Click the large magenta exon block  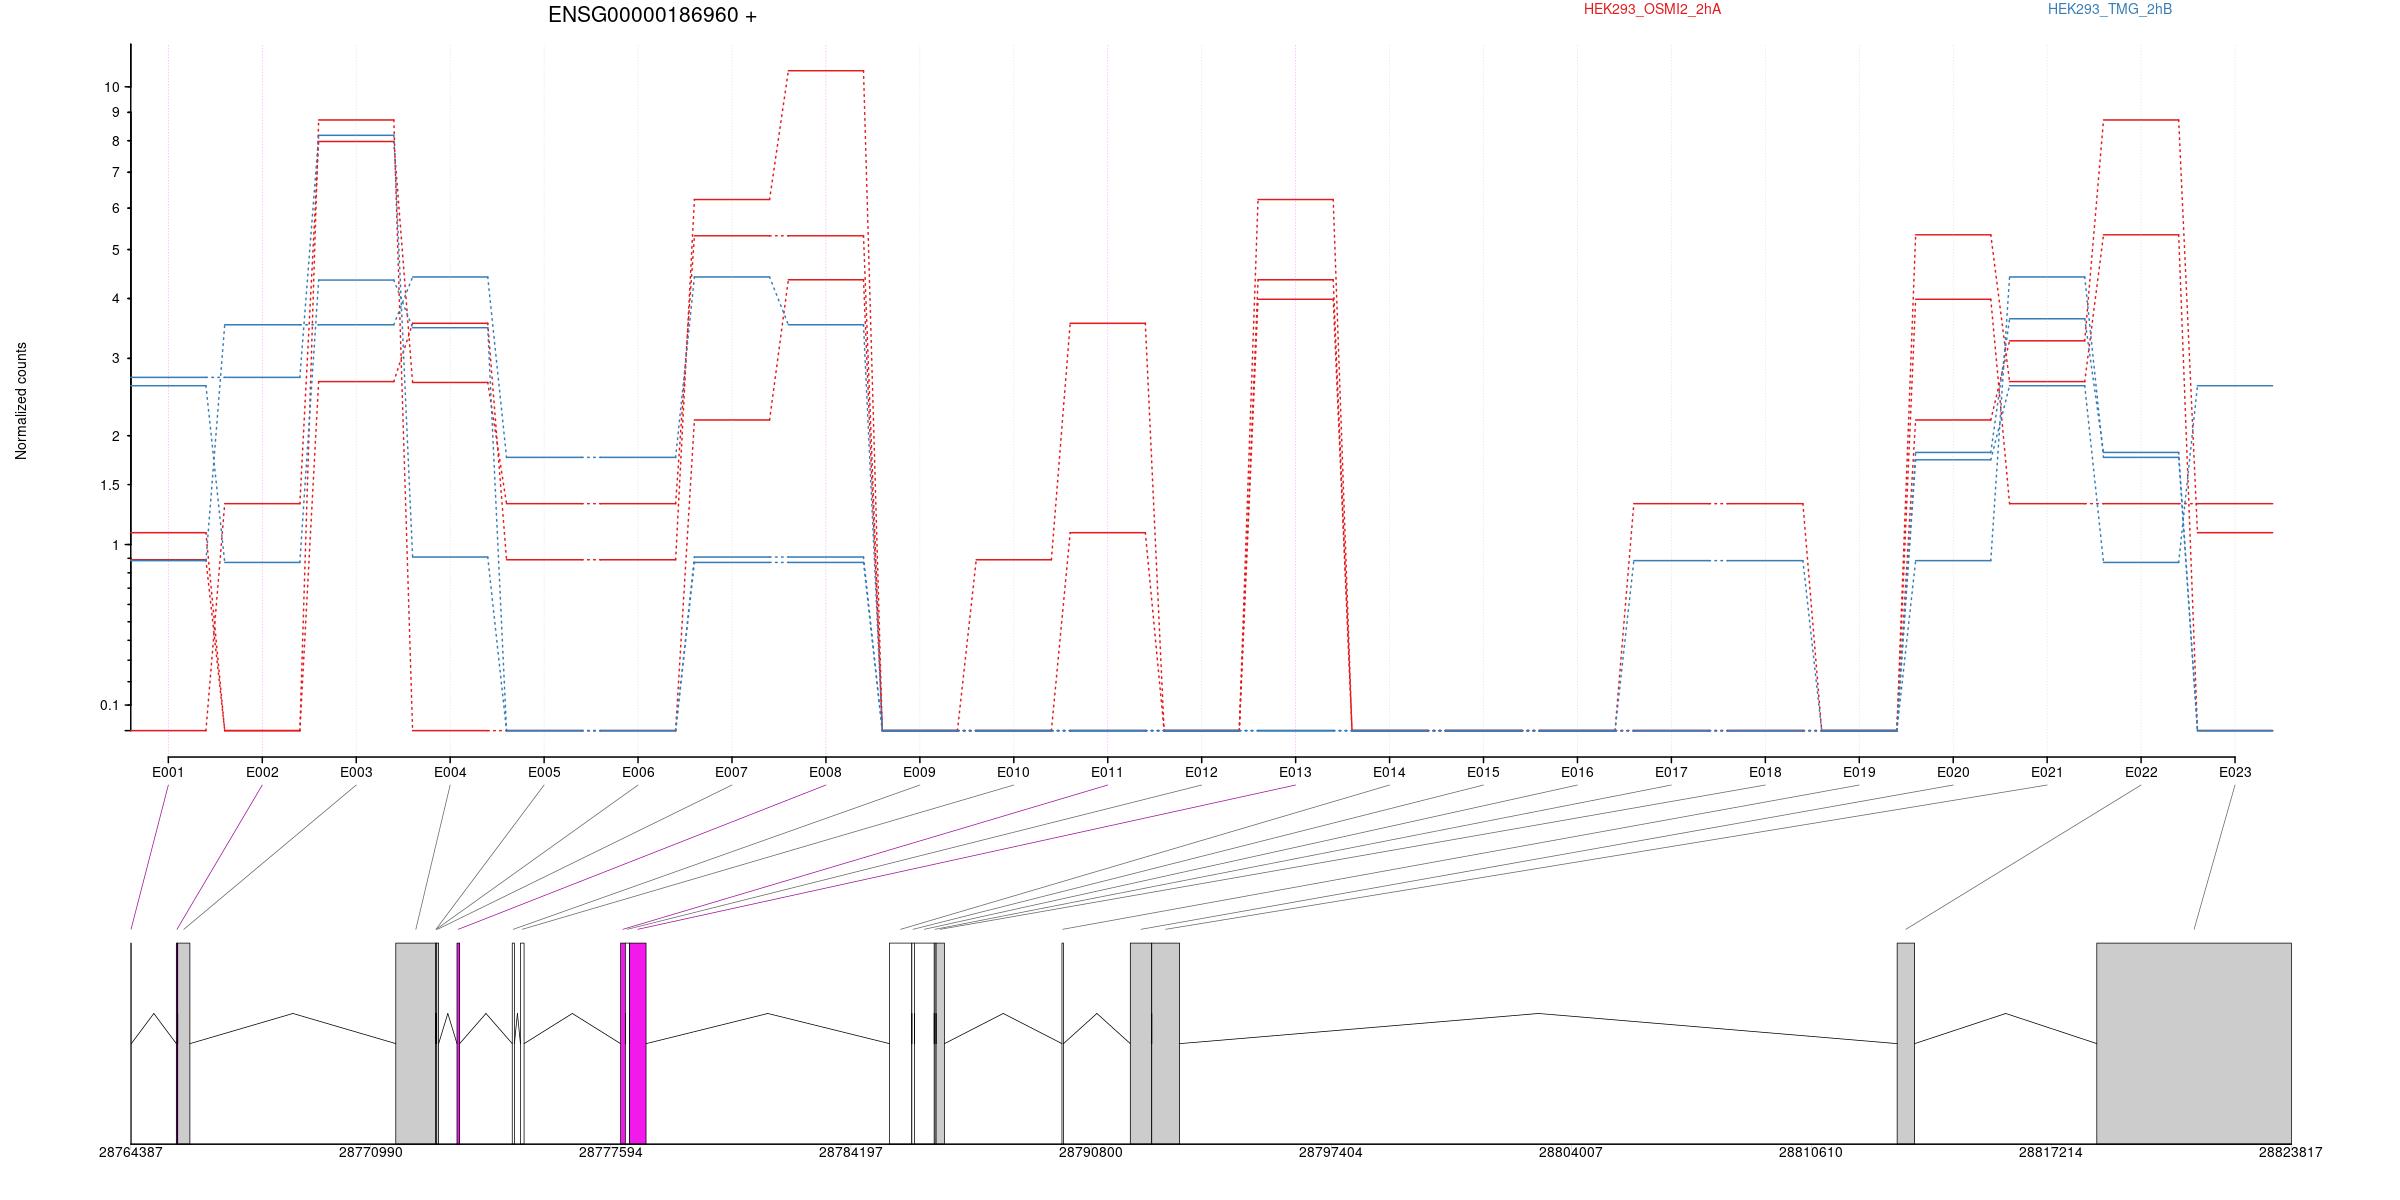pos(637,1043)
